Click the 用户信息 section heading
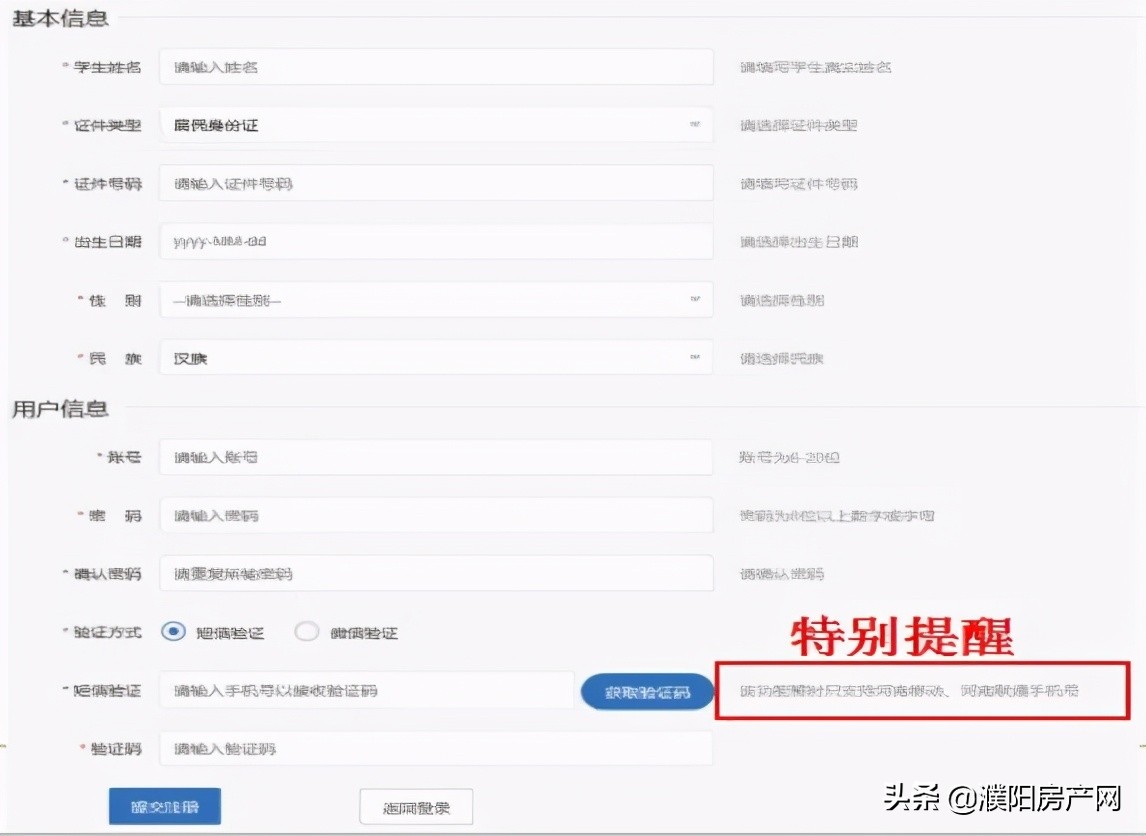The image size is (1146, 836). (x=61, y=408)
